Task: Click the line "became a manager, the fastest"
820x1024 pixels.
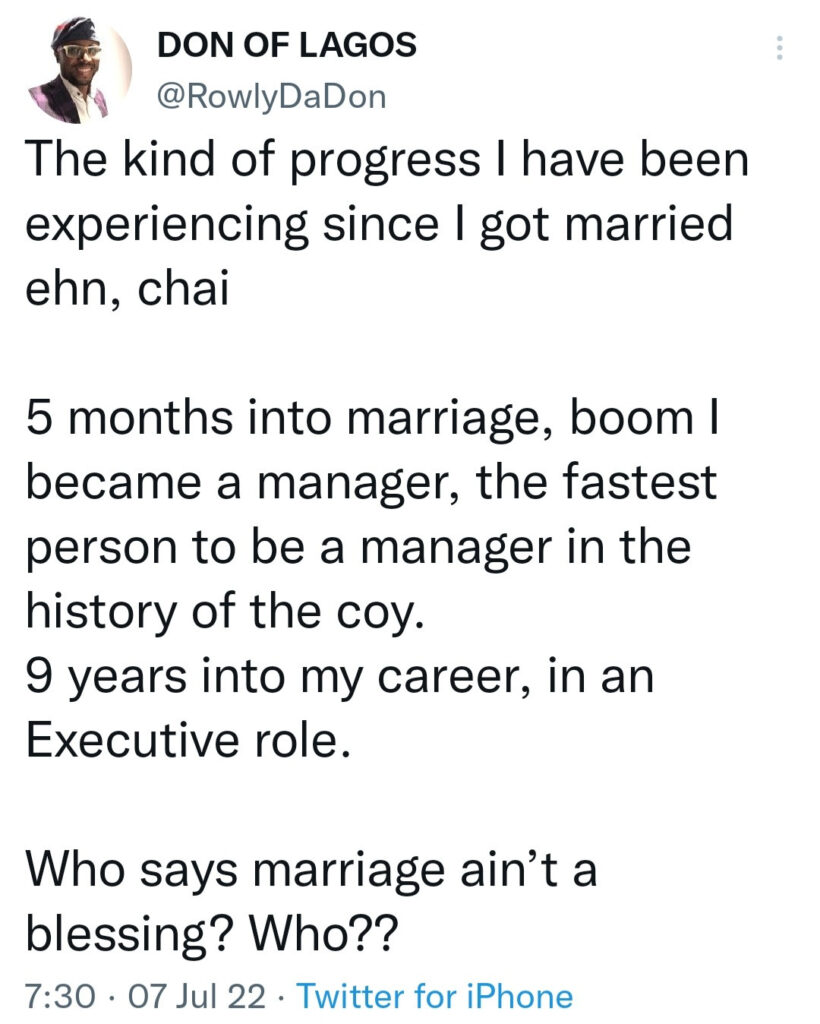Action: [x=371, y=482]
